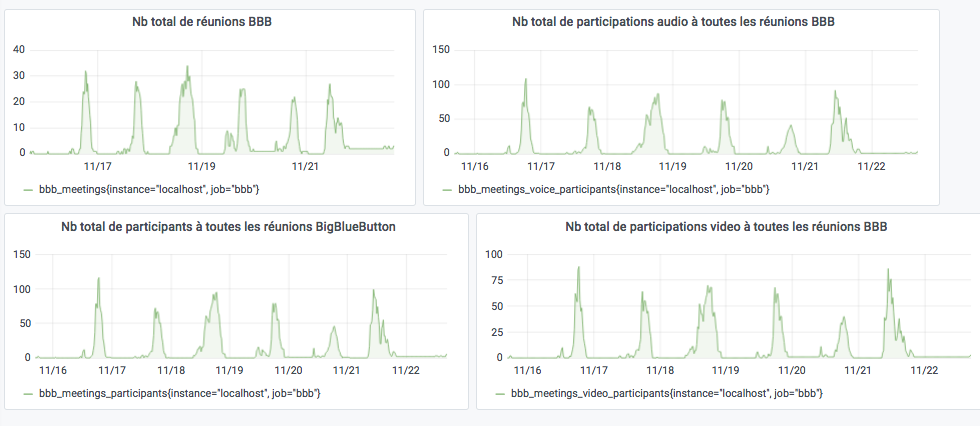This screenshot has width=980, height=426.
Task: Click color line beside bbb_meetings_video_participants legend
Action: 500,394
